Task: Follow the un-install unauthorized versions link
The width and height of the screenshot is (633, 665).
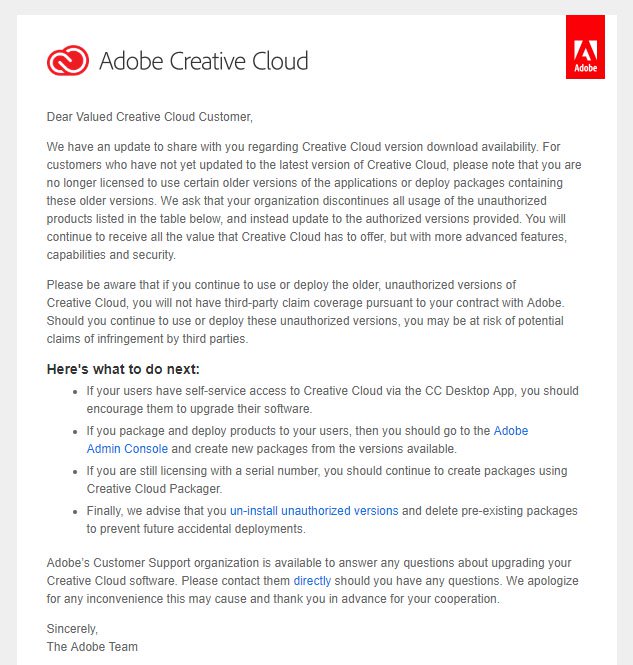Action: coord(314,510)
